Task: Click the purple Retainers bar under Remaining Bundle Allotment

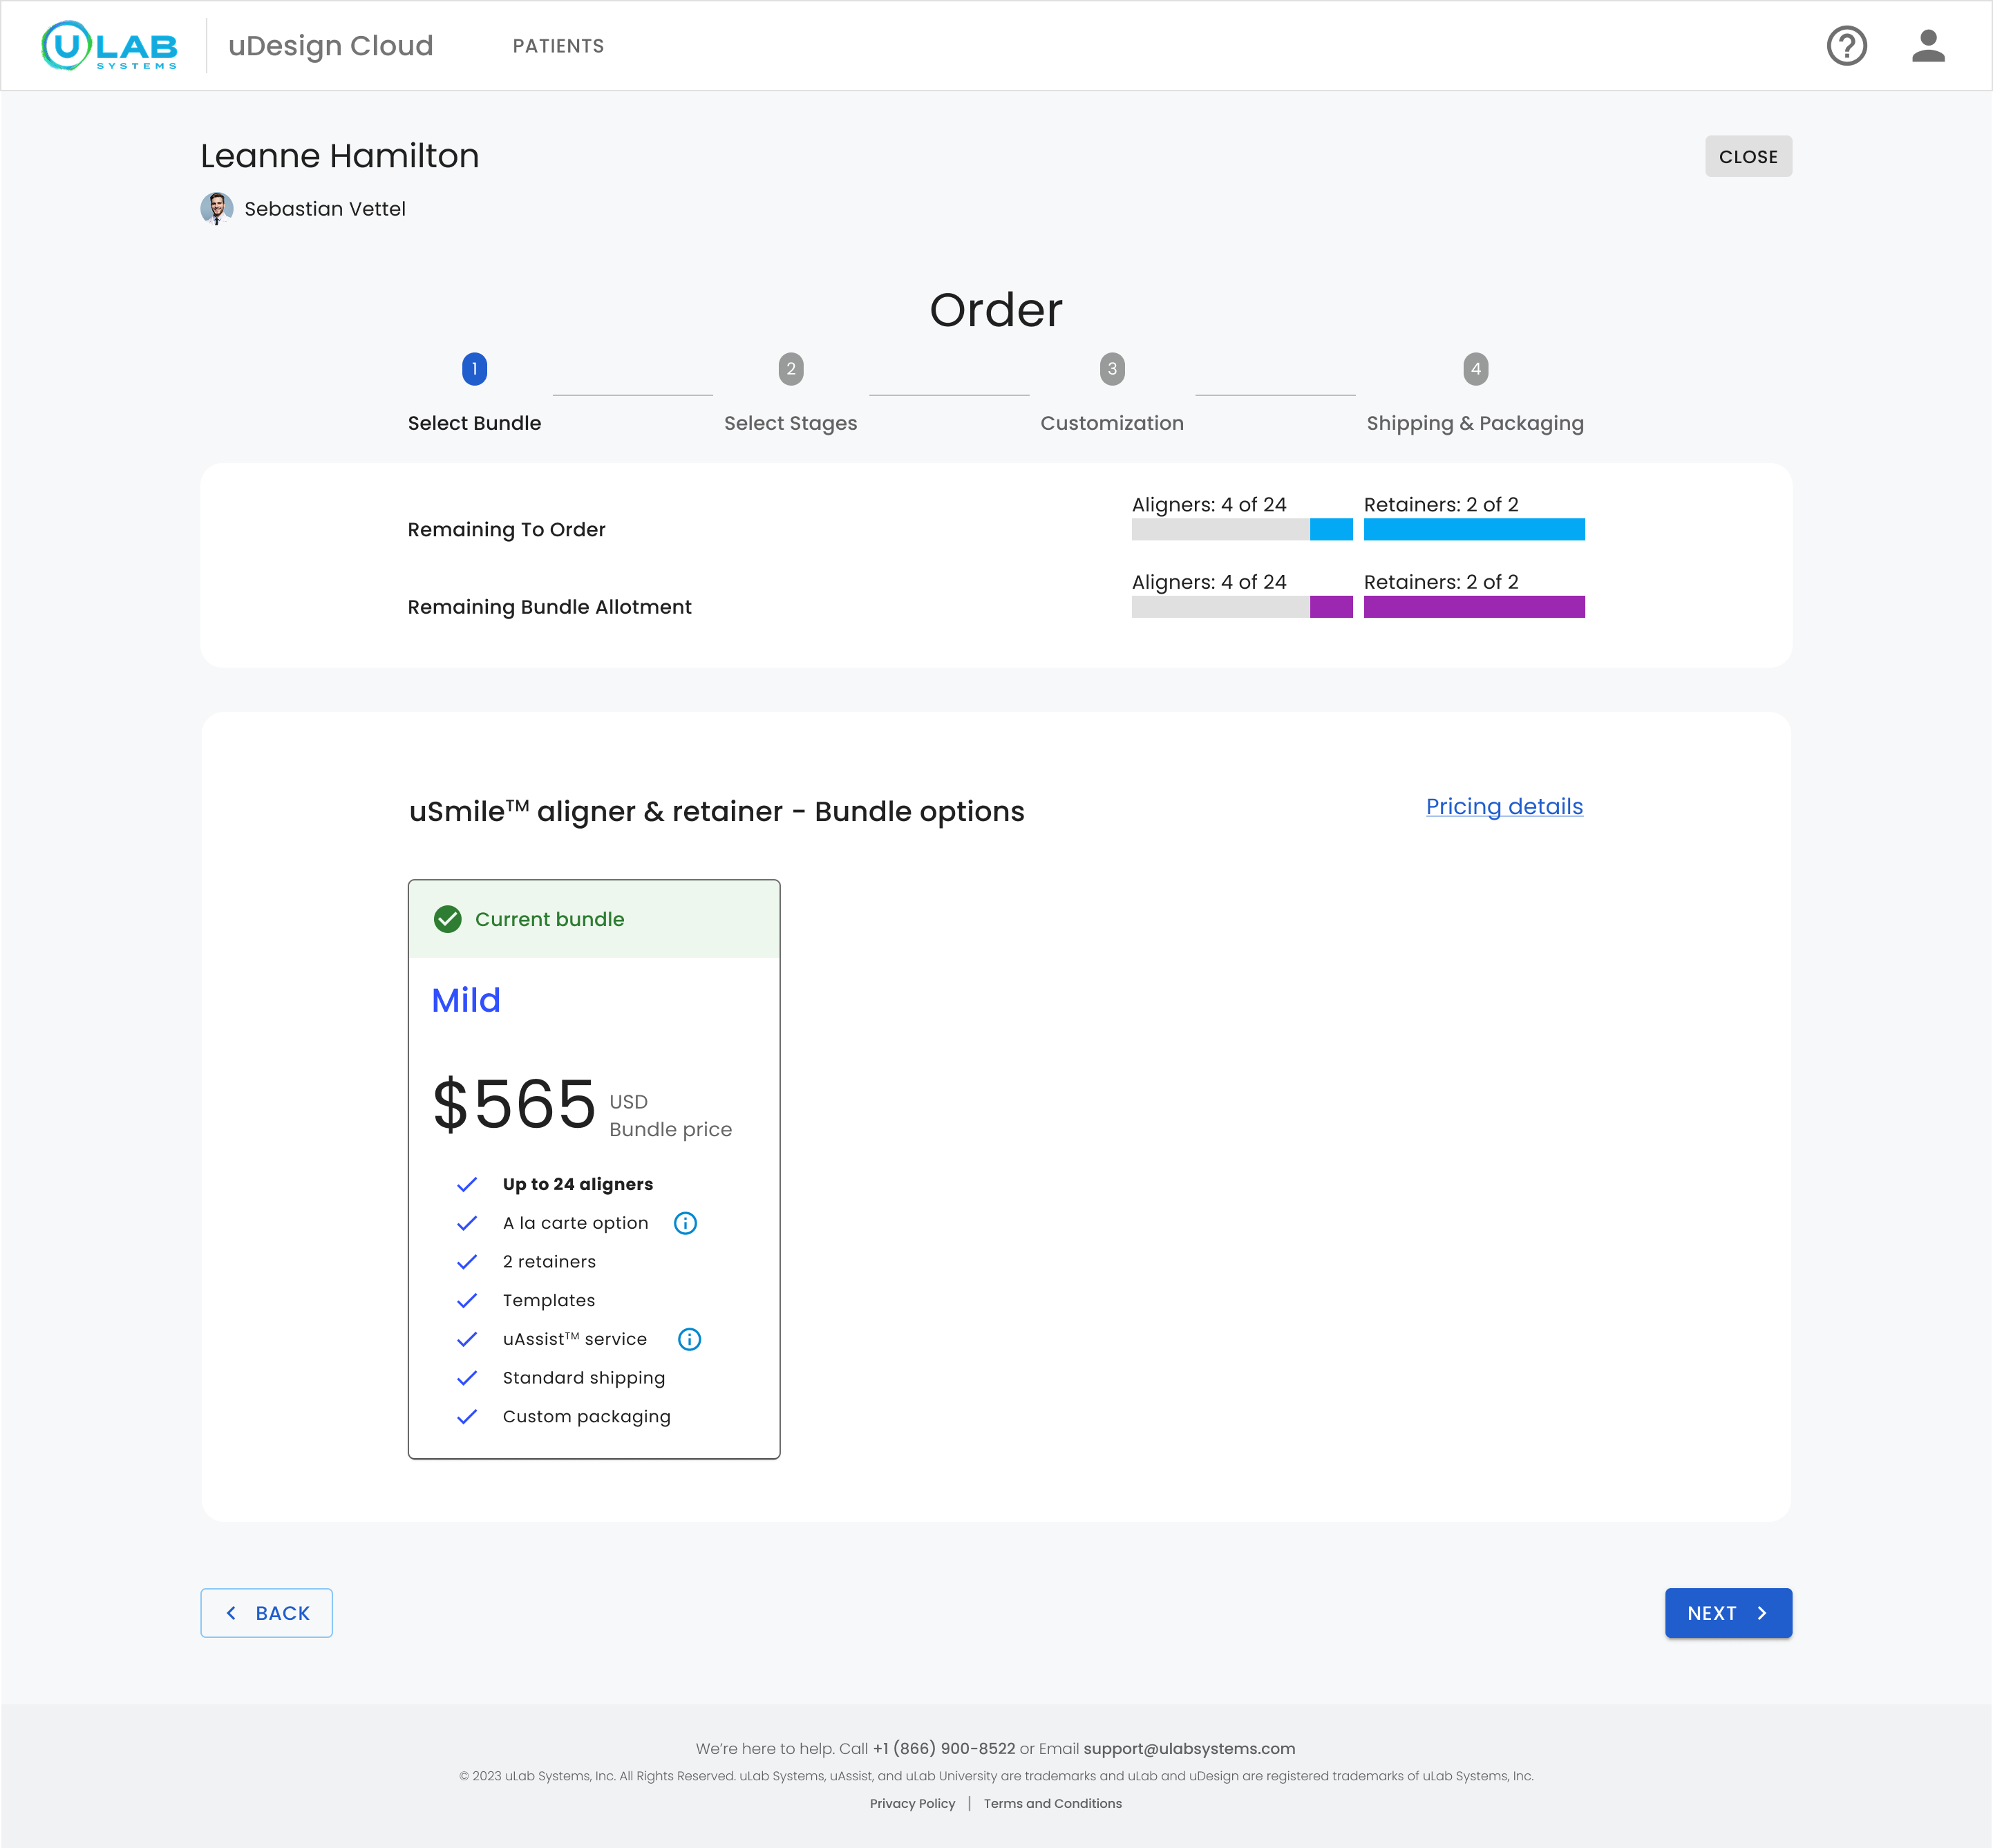Action: [x=1474, y=607]
